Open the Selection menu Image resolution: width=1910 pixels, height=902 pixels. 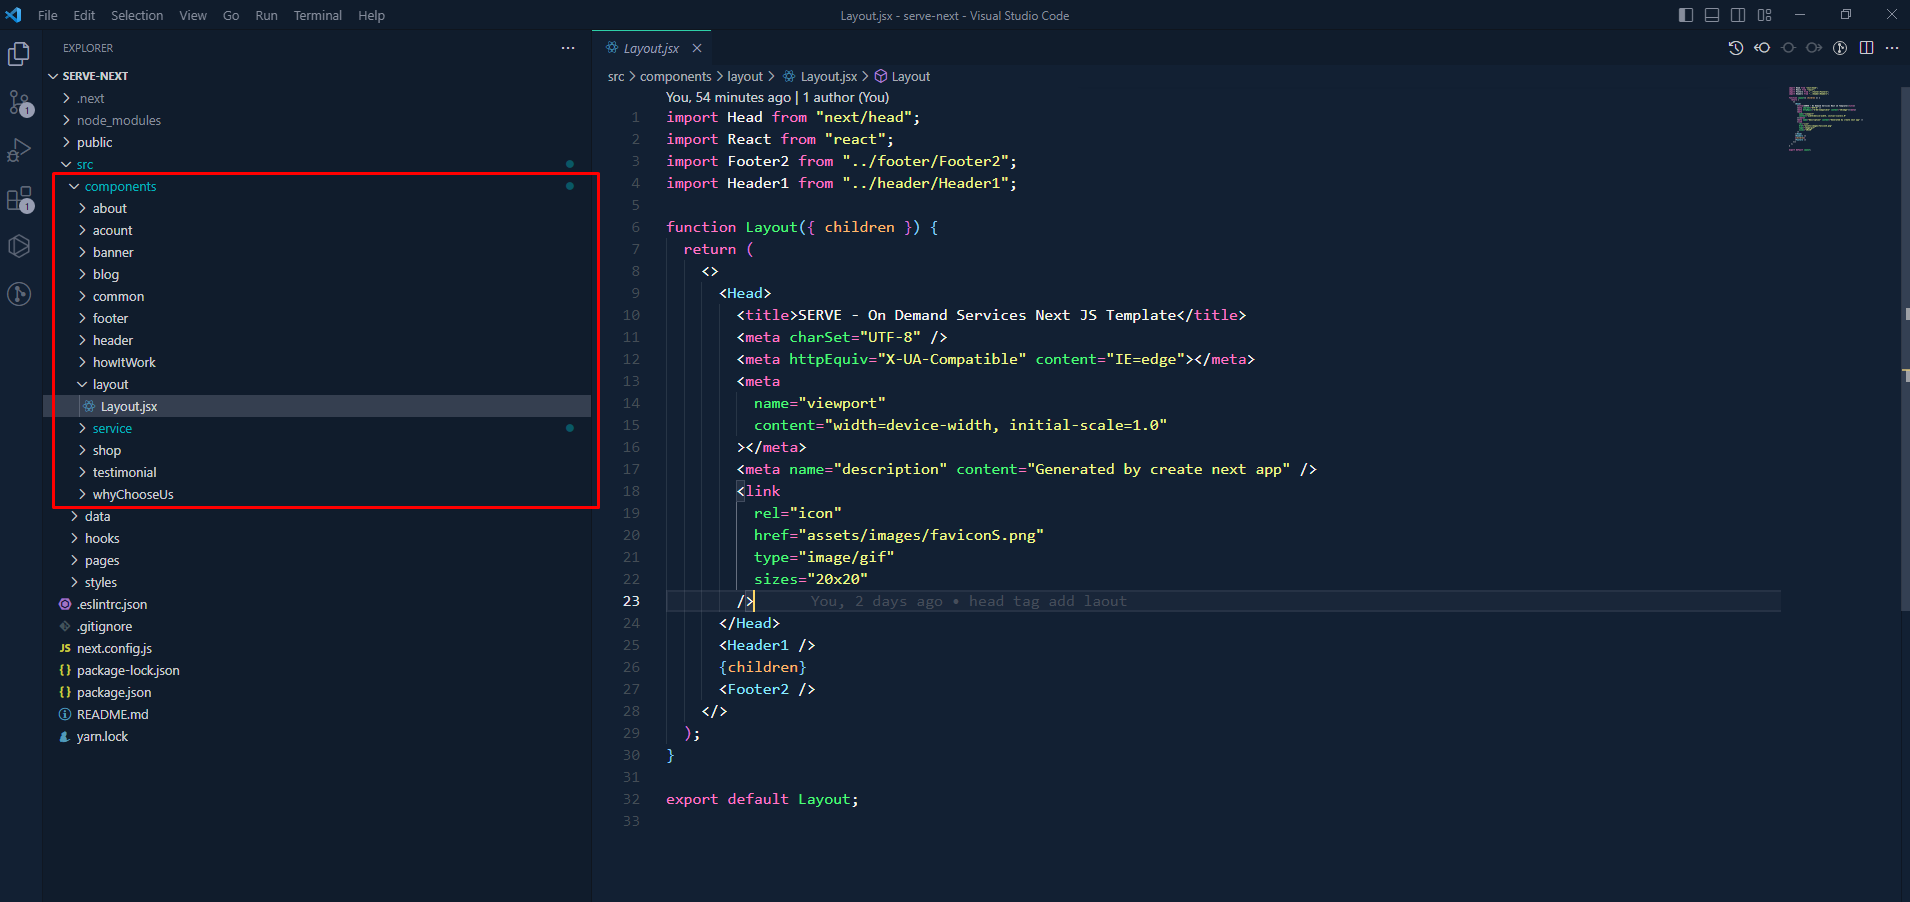(x=137, y=15)
